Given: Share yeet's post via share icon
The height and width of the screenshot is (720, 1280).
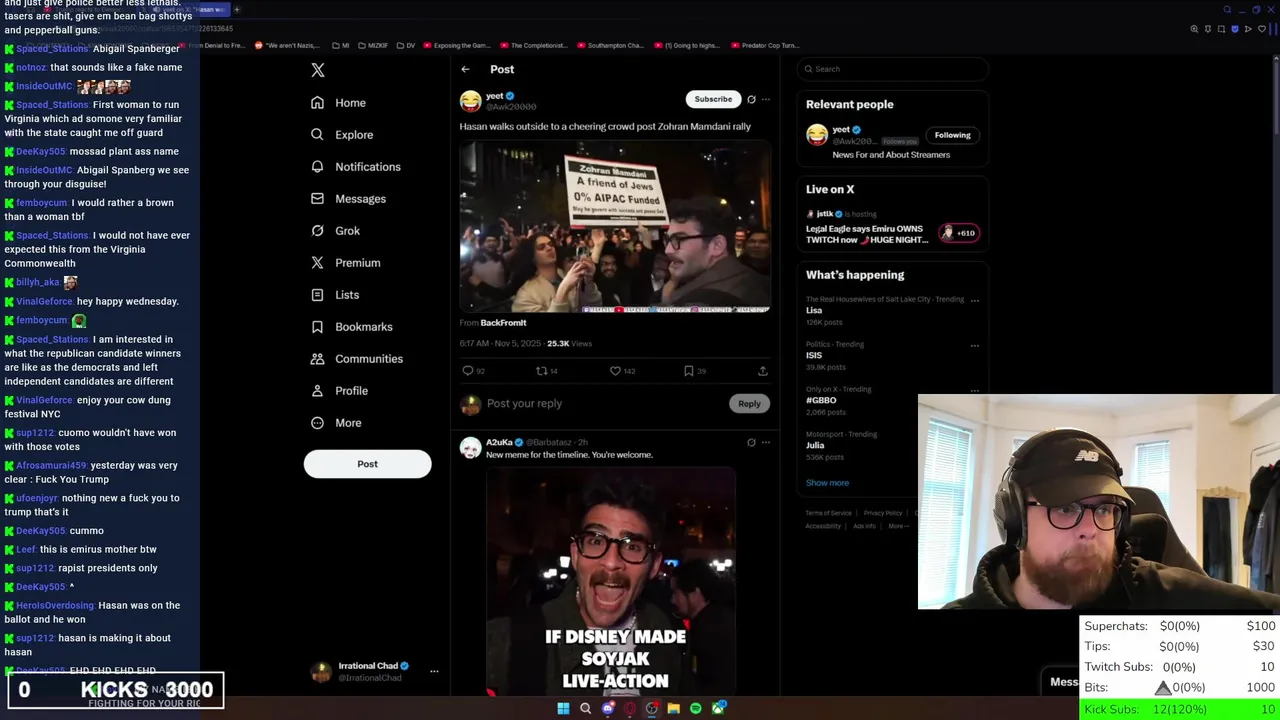Looking at the screenshot, I should [762, 371].
